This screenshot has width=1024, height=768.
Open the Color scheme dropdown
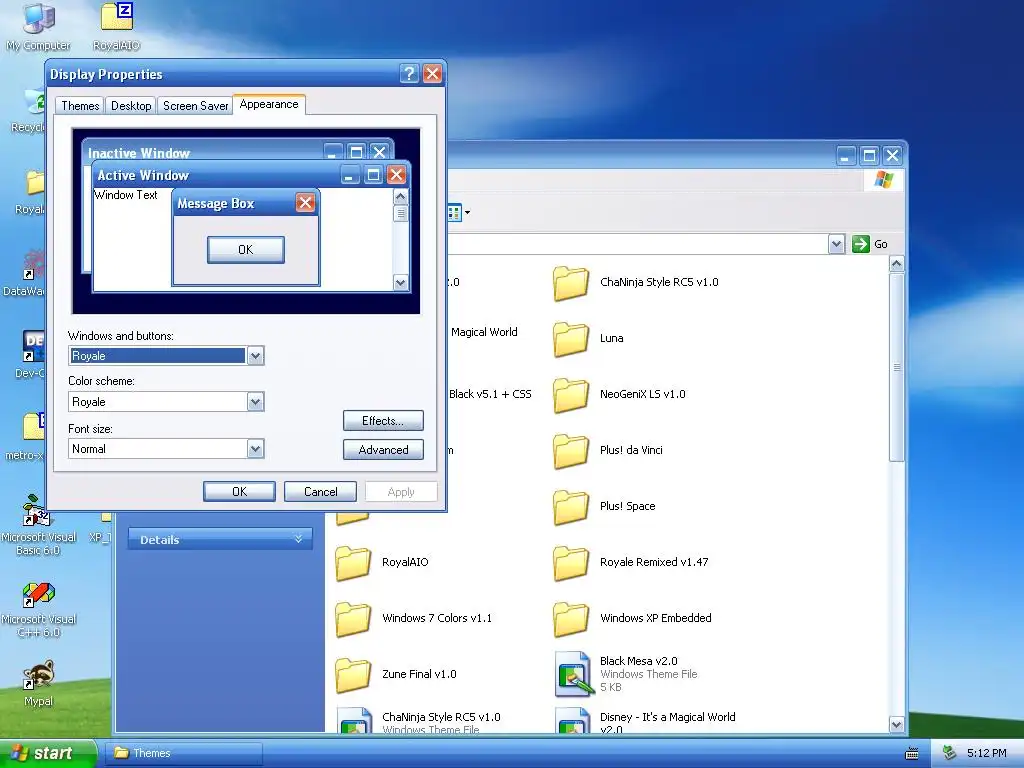(255, 402)
